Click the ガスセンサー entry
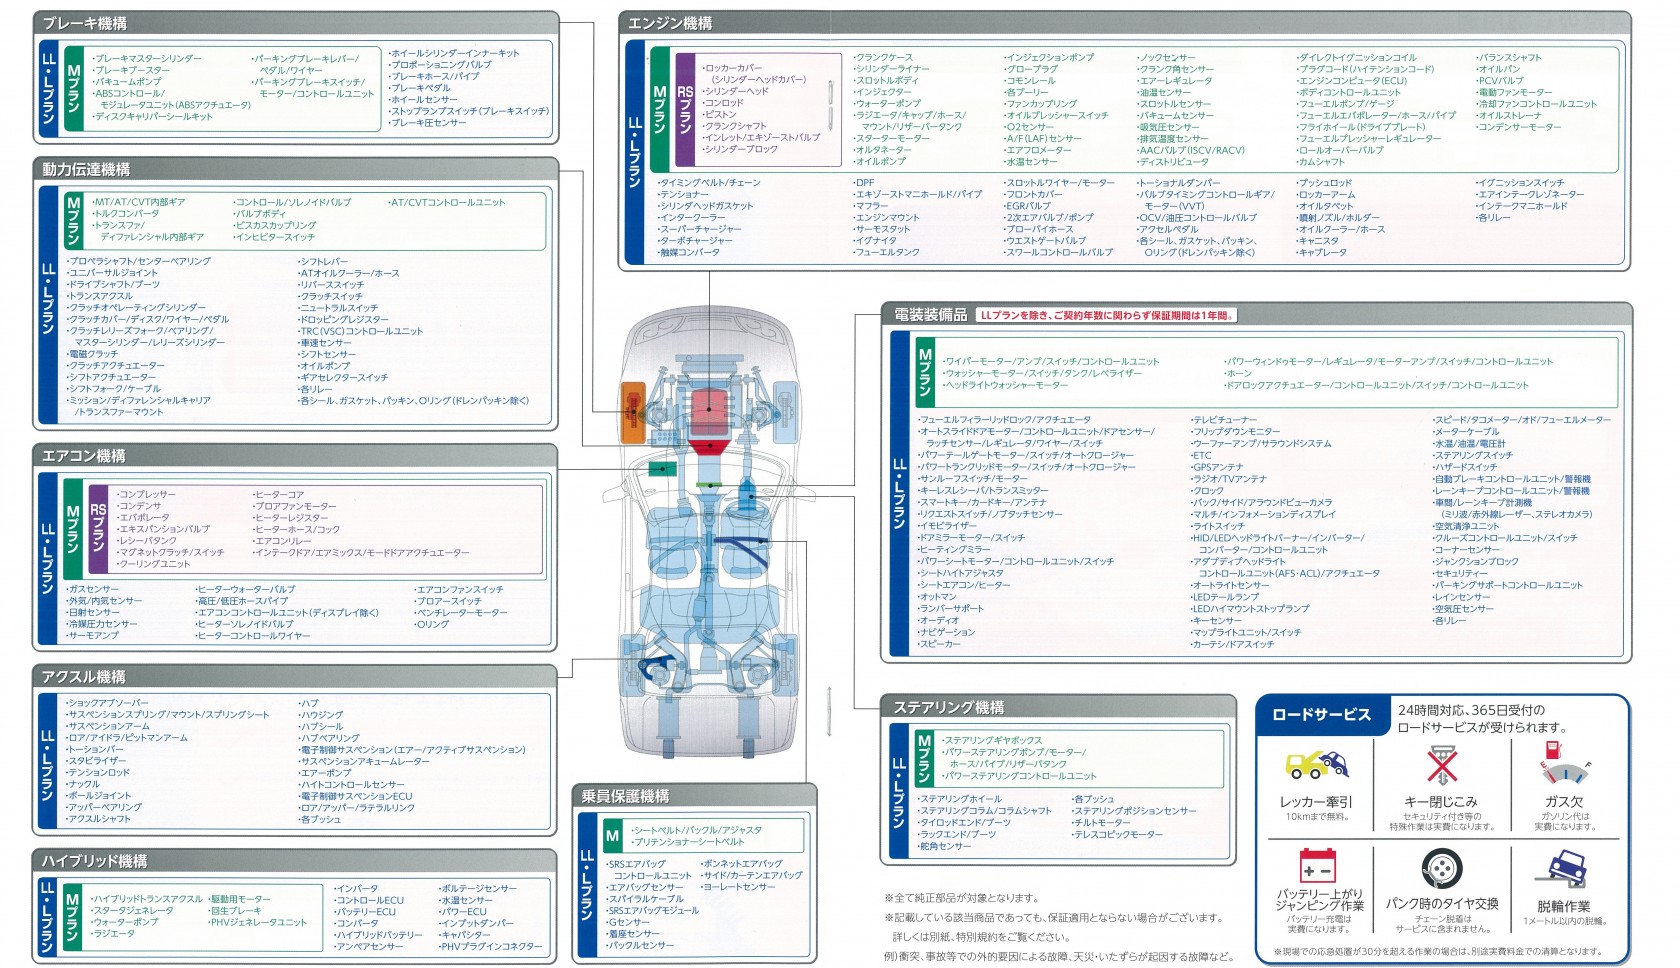Viewport: 1680px width, 968px height. 92,590
